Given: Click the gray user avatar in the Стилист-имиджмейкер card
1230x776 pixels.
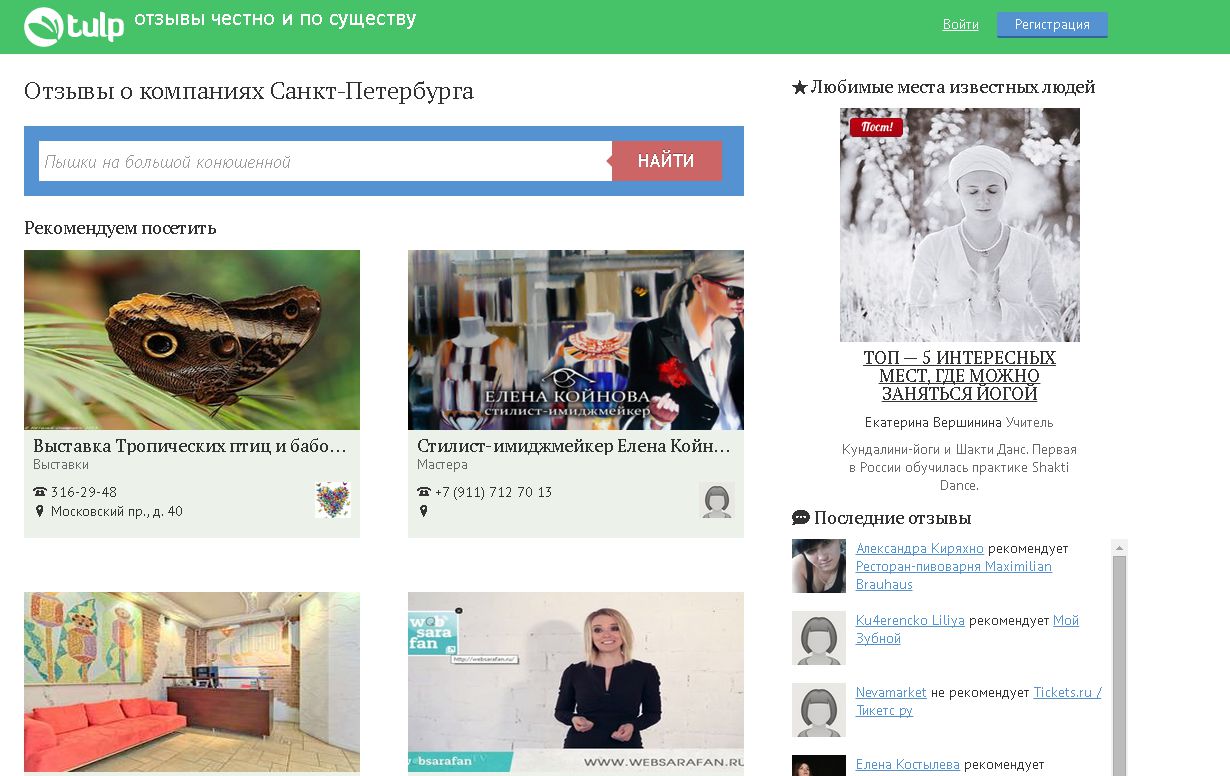Looking at the screenshot, I should tap(717, 499).
